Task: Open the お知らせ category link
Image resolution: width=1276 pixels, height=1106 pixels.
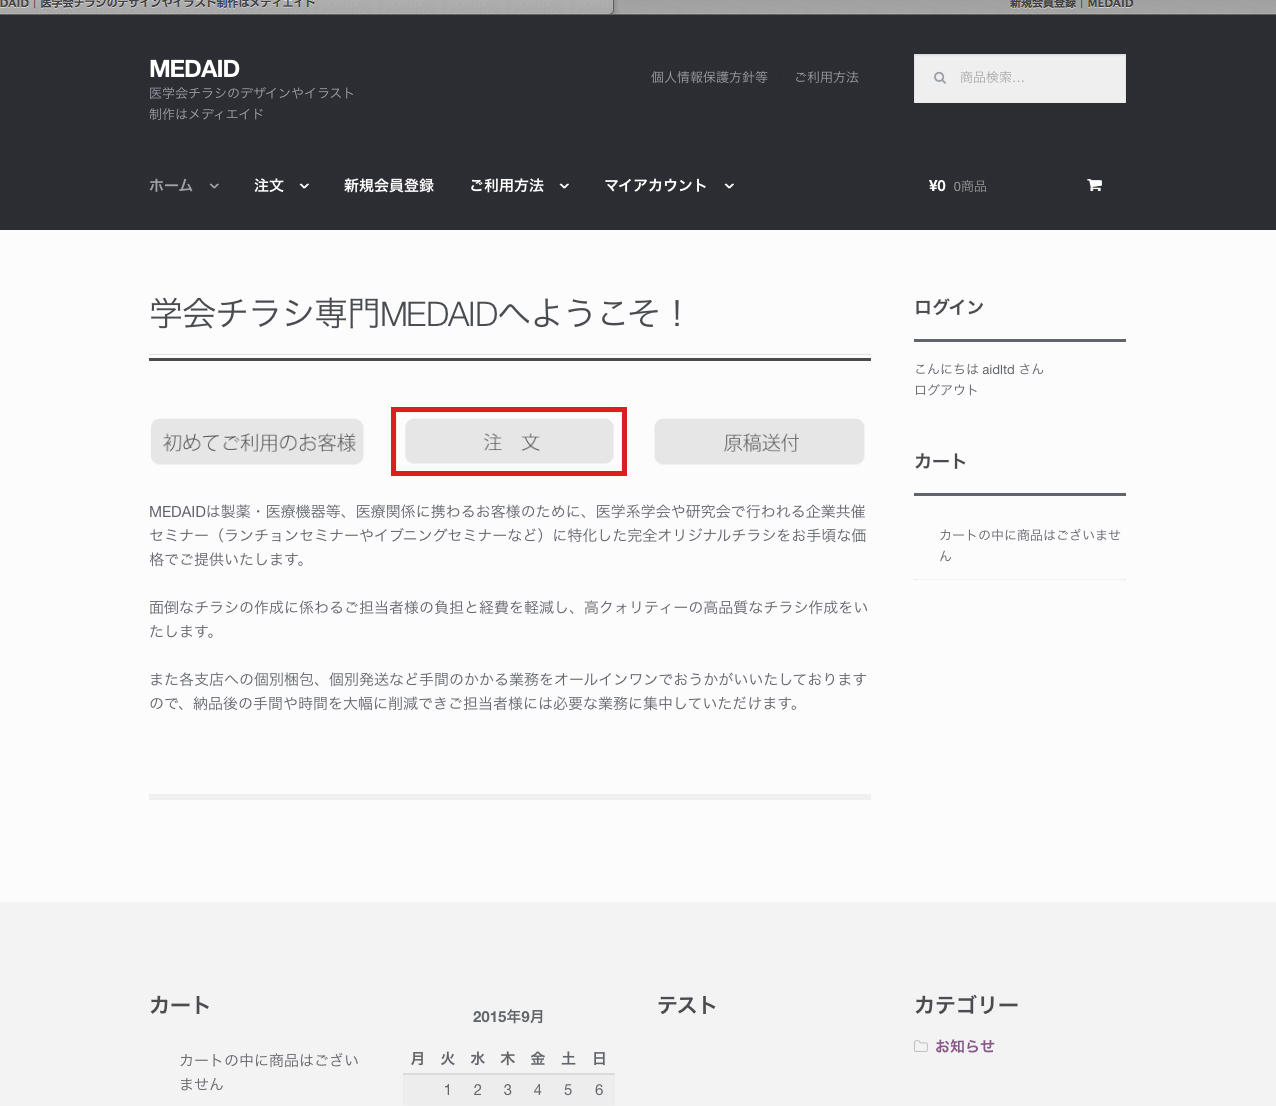Action: 965,1046
